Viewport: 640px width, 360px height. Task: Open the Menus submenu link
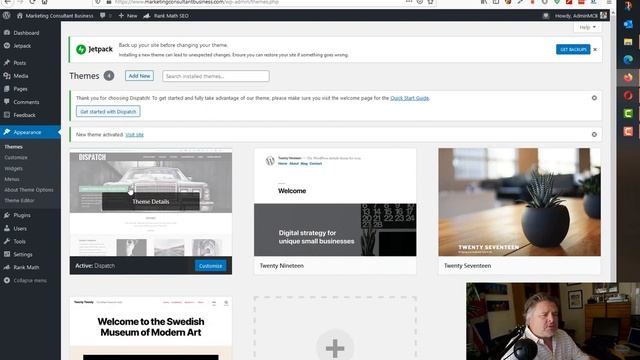click(x=12, y=179)
